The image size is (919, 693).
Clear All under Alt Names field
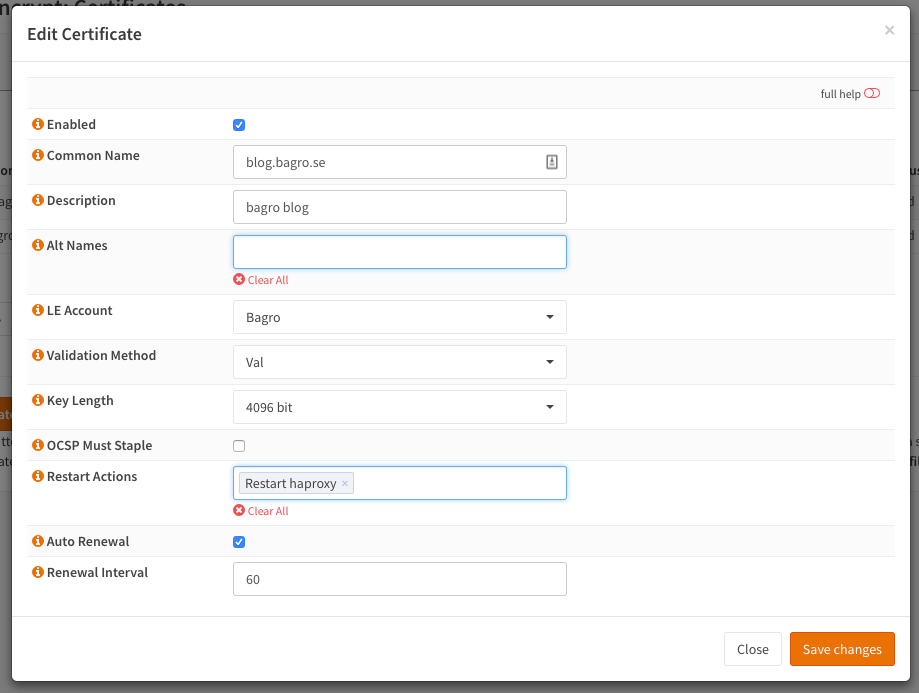pos(261,280)
